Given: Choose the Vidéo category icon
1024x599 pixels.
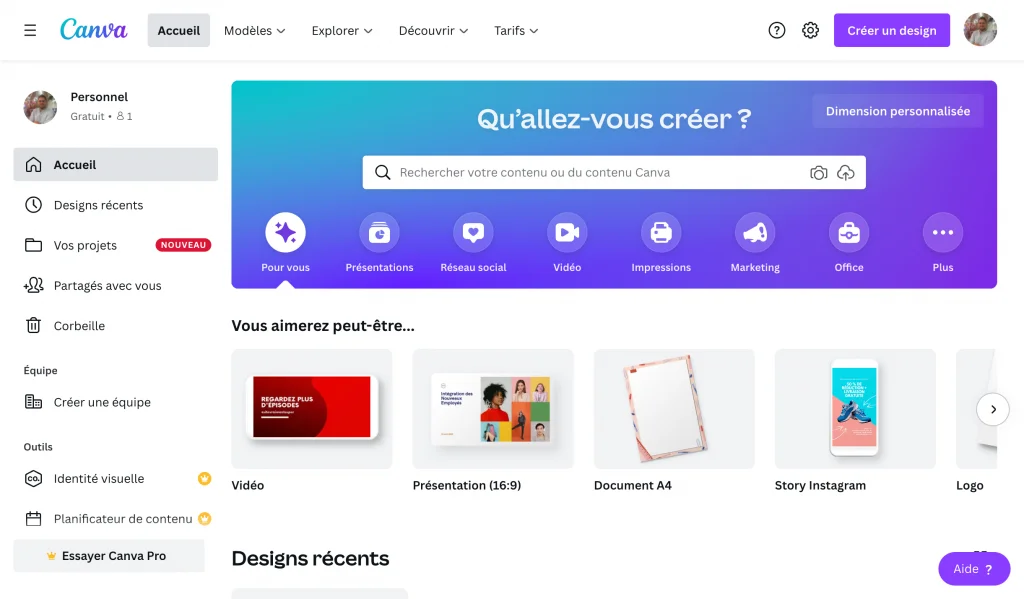Looking at the screenshot, I should point(567,233).
